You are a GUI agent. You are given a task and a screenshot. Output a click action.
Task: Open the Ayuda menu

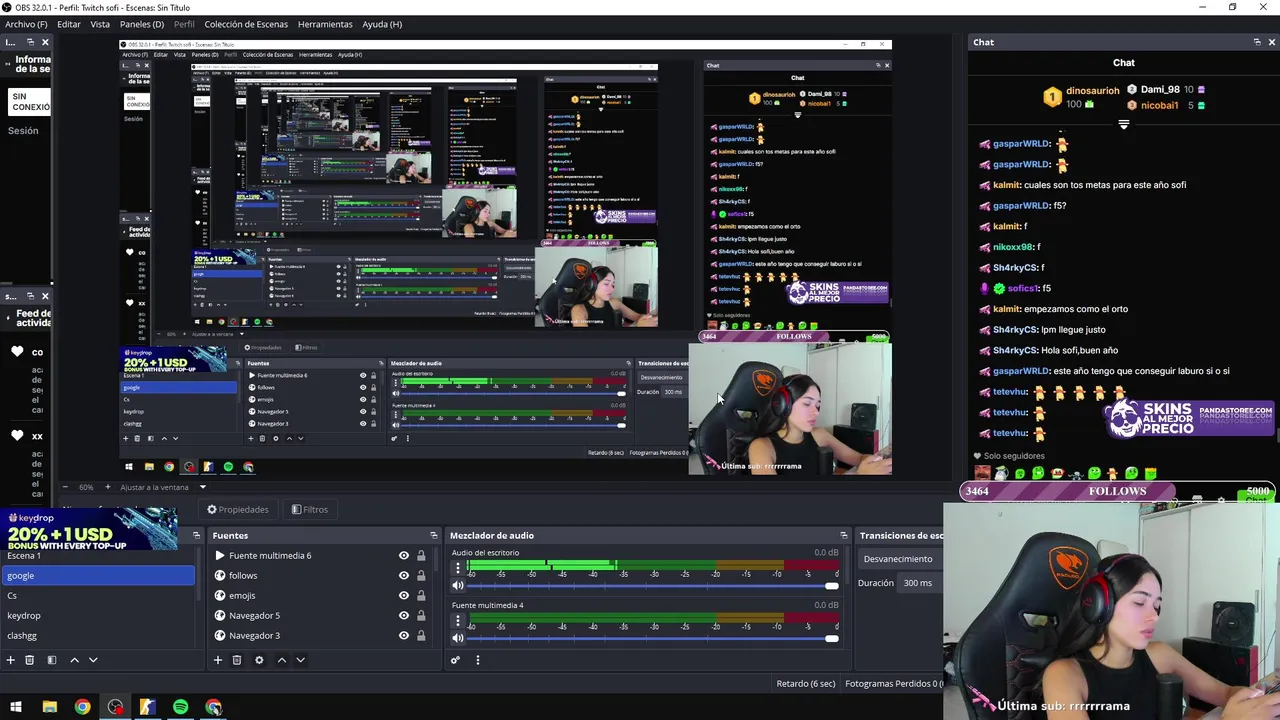[382, 24]
